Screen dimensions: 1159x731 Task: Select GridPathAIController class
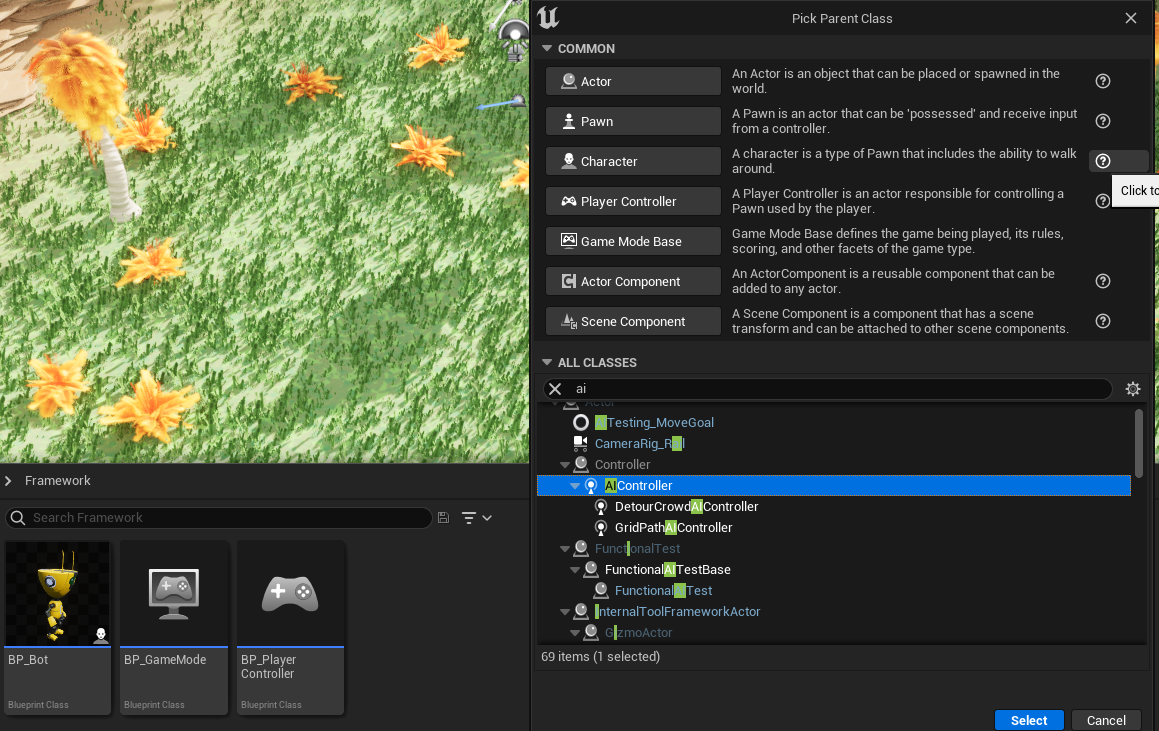tap(673, 528)
